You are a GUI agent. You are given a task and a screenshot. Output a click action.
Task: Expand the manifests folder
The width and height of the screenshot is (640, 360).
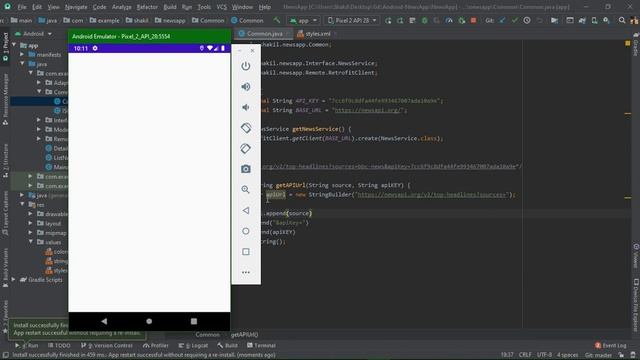[x=22, y=54]
